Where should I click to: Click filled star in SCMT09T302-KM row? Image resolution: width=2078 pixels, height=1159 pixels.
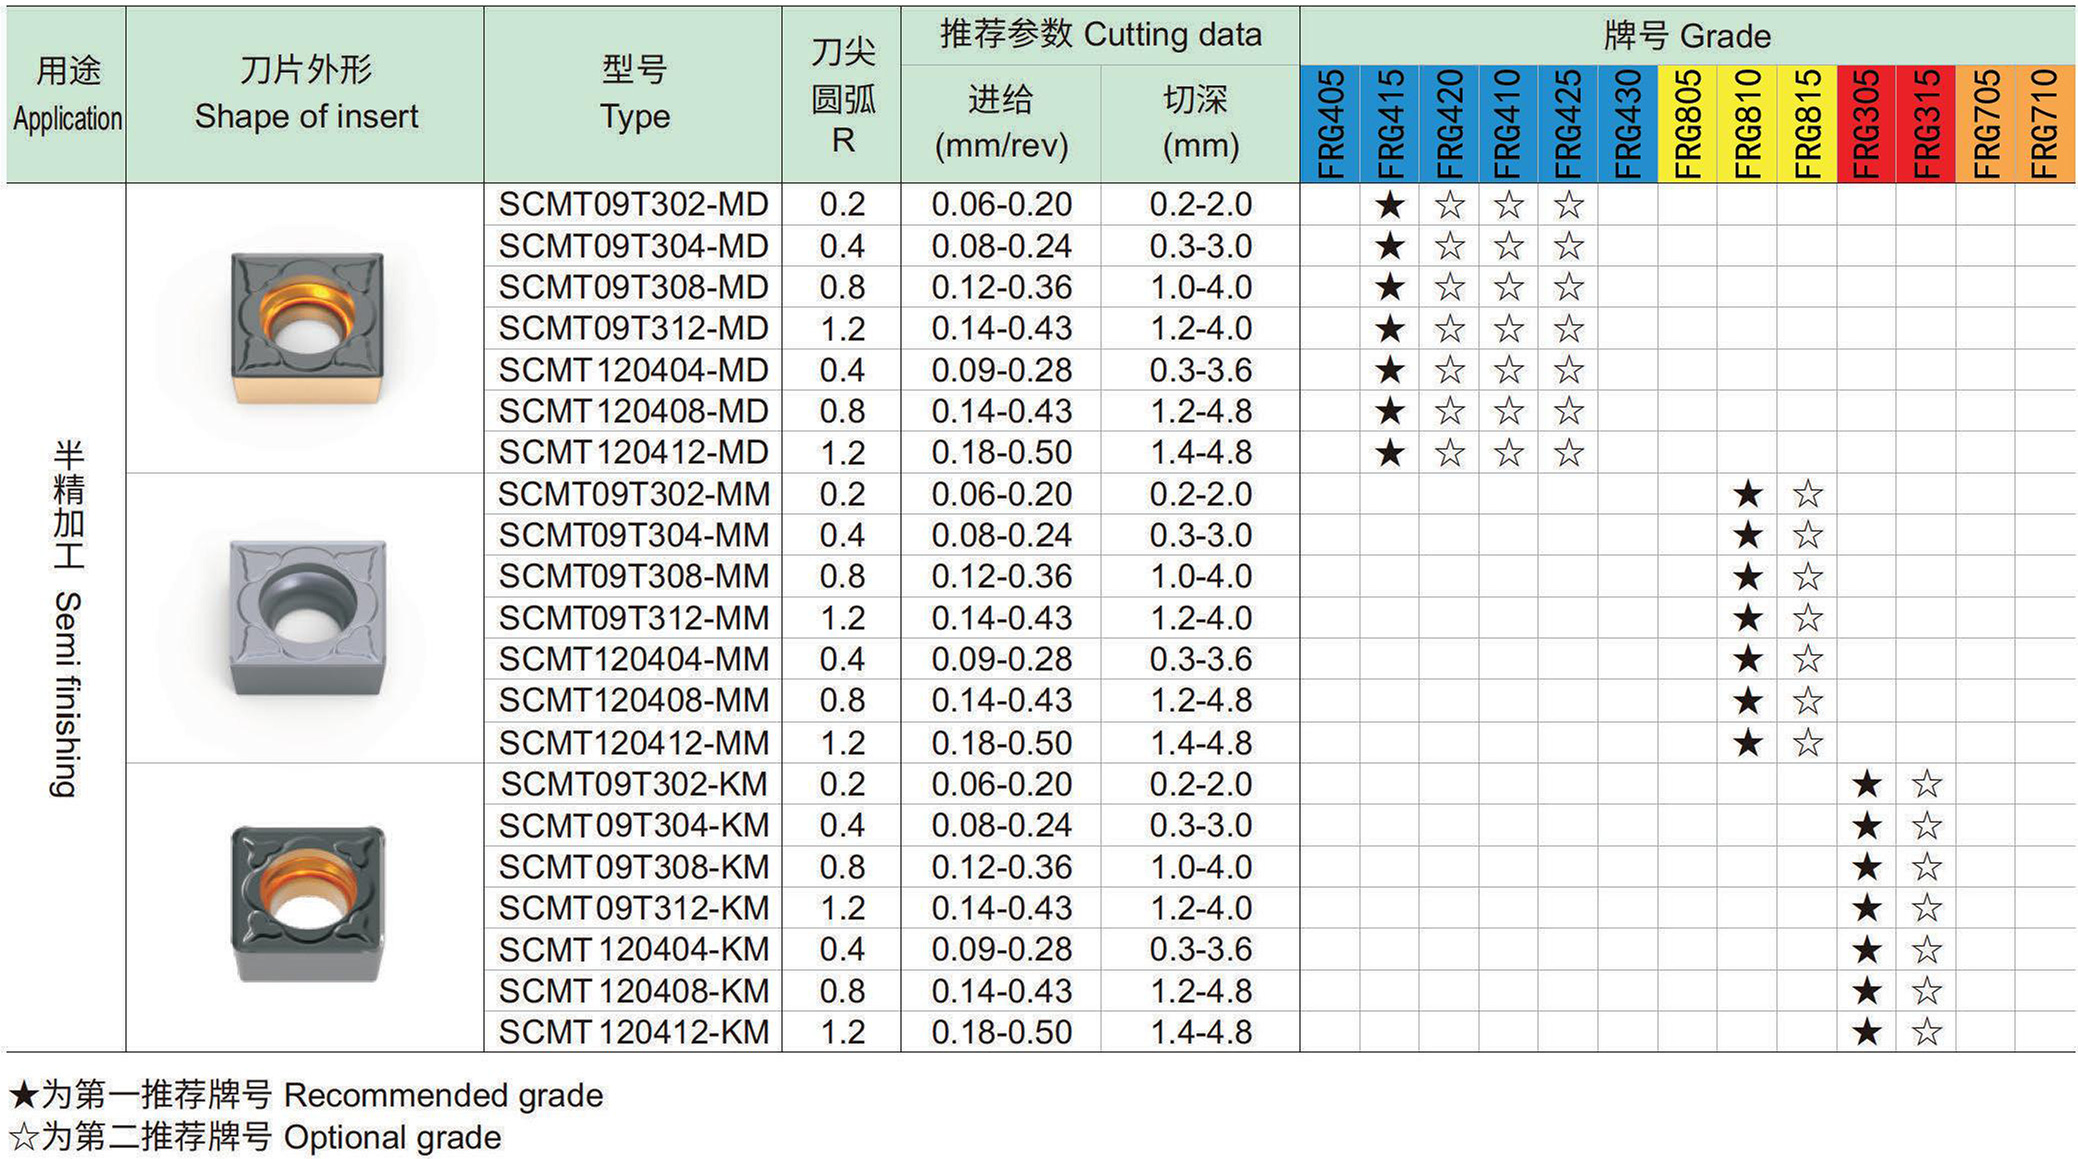pos(1867,784)
